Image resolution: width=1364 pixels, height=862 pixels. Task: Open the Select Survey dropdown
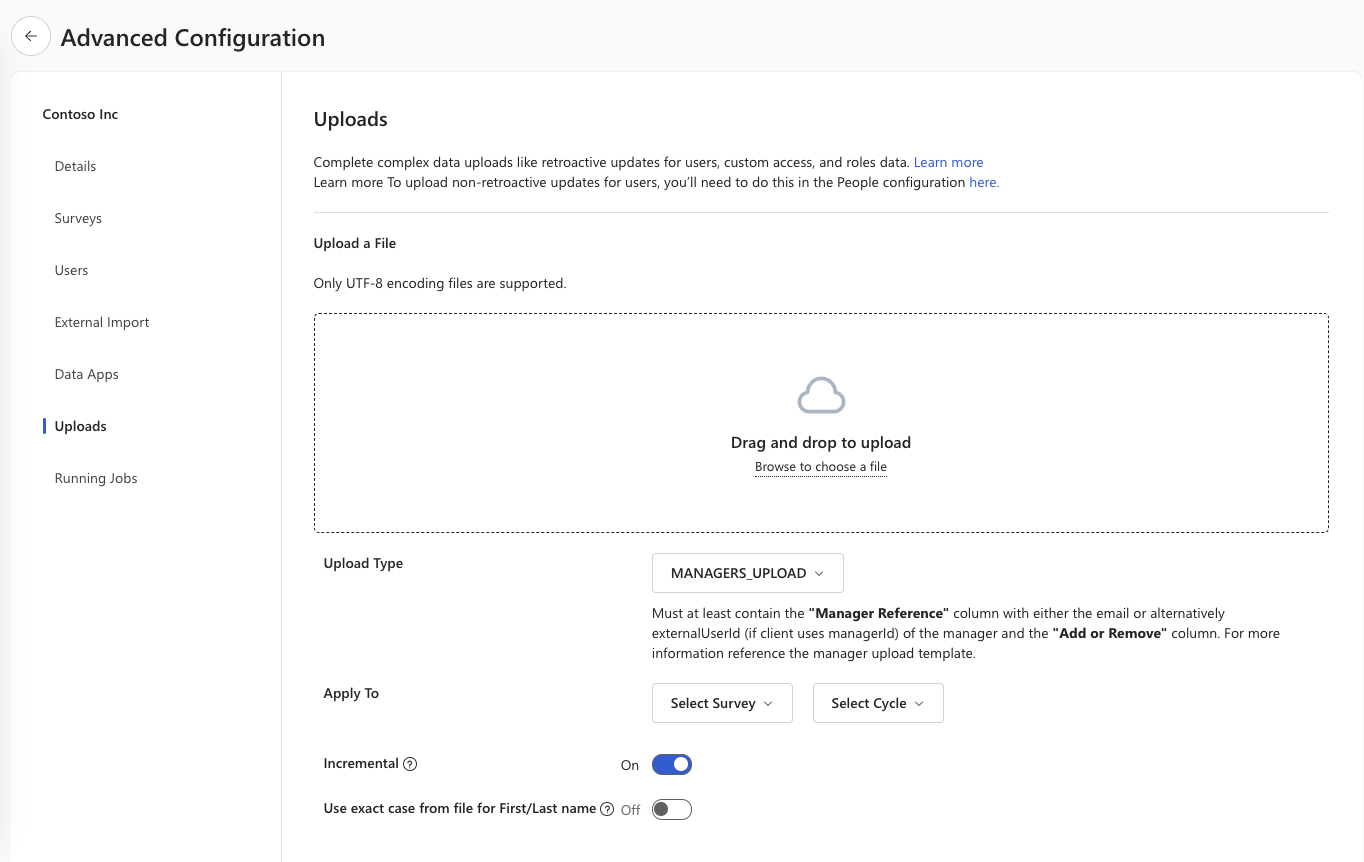click(x=722, y=703)
